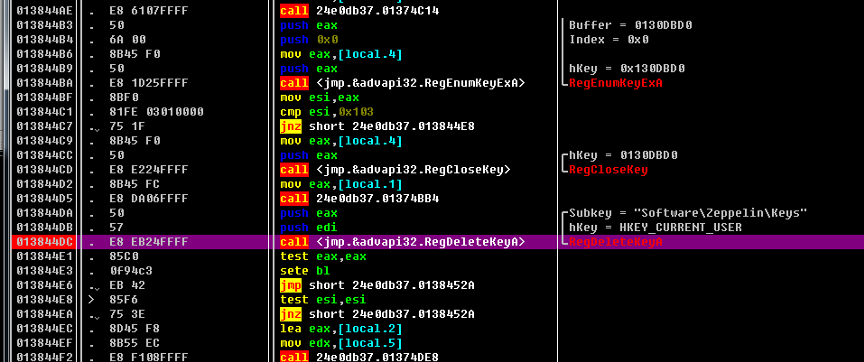Click the hKey = HKEY_CURRENT_USER comment

coord(655,228)
